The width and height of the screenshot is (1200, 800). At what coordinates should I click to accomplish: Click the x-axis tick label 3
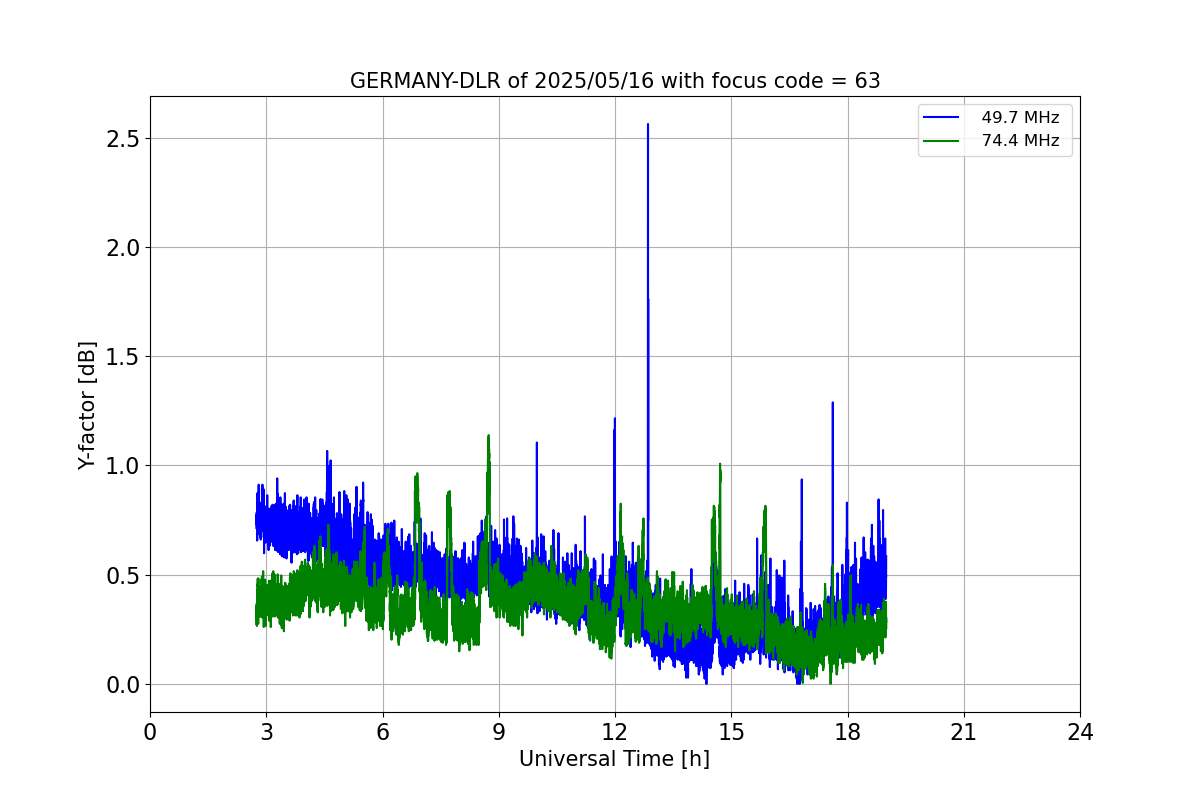click(266, 733)
